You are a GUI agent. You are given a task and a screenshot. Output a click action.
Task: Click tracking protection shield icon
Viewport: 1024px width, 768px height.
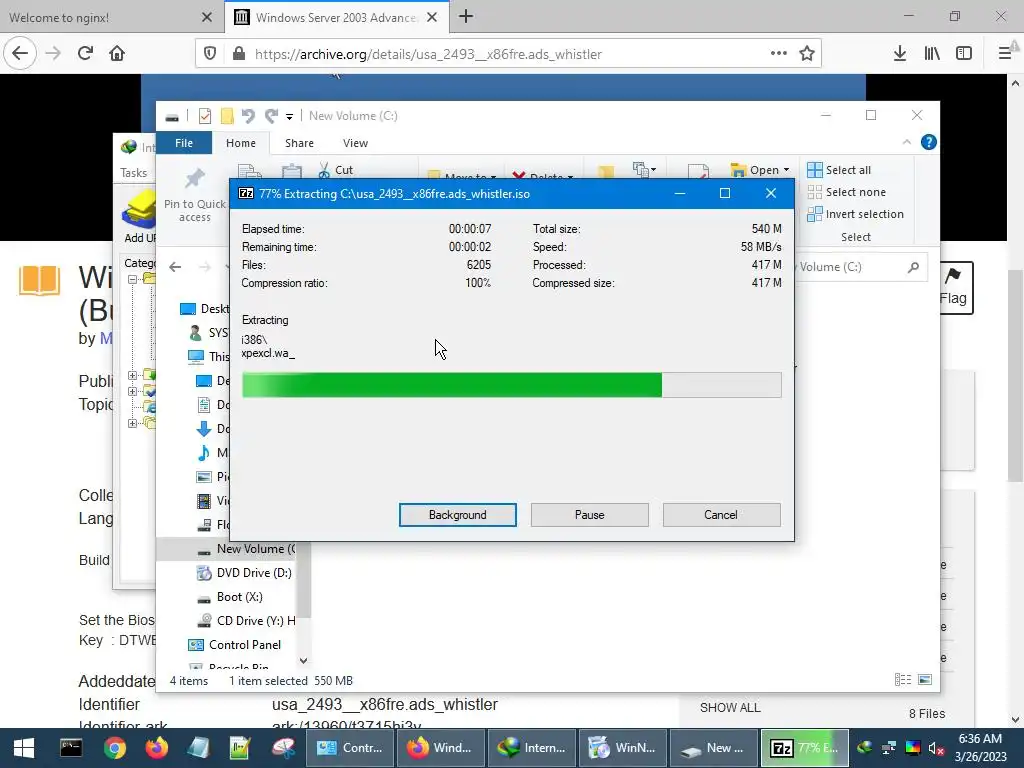210,54
